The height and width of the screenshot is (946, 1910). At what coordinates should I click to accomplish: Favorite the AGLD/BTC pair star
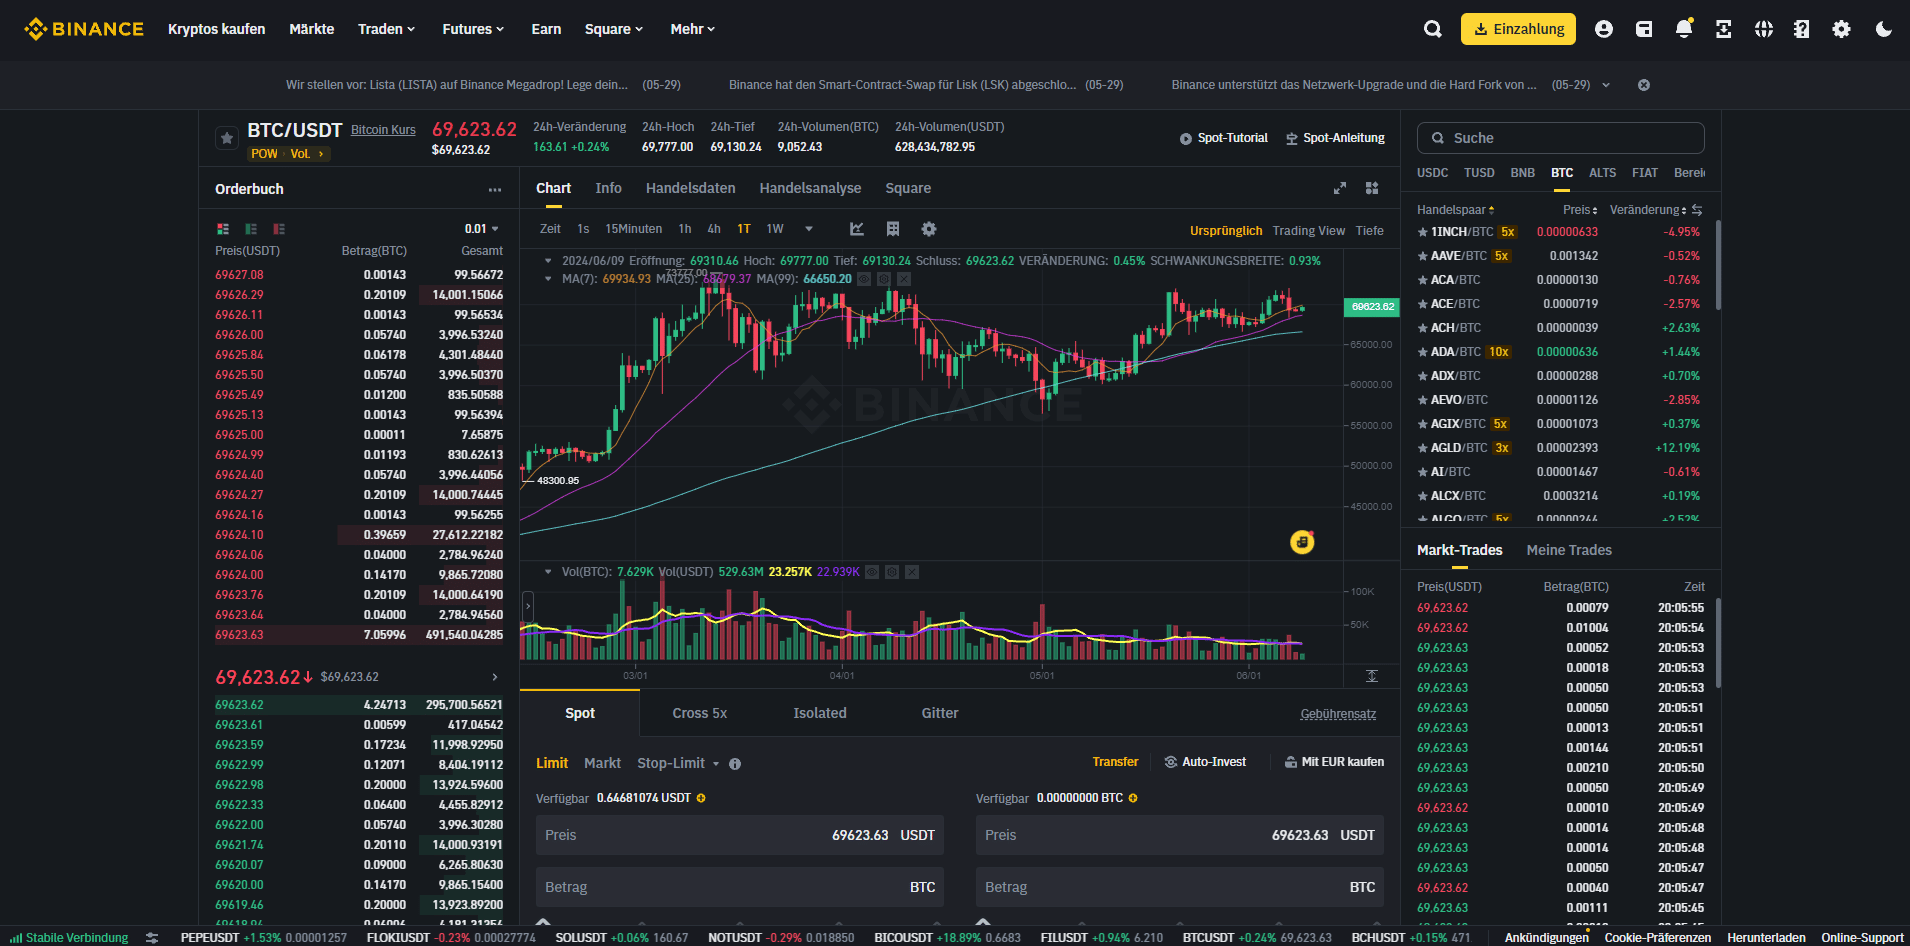point(1422,448)
